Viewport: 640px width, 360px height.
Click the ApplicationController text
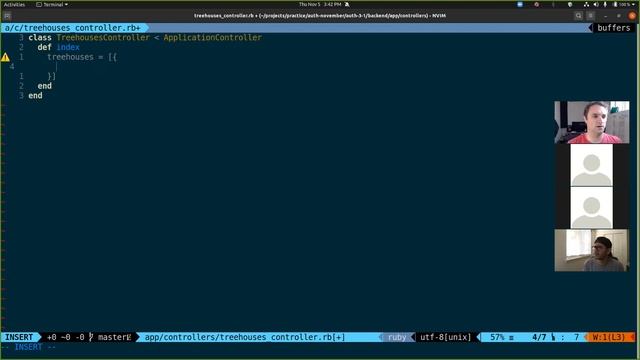213,38
